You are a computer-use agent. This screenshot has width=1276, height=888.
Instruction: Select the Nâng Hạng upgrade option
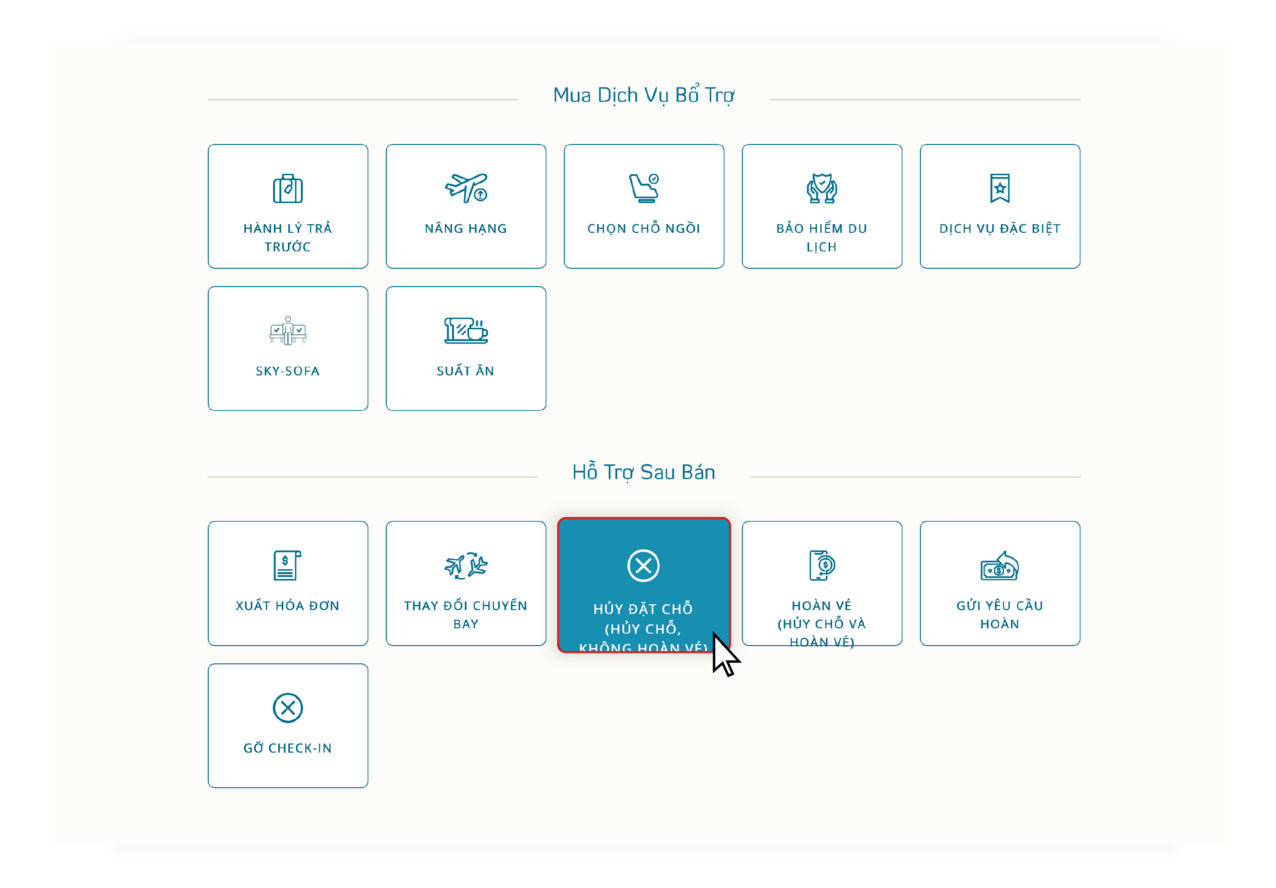[465, 206]
